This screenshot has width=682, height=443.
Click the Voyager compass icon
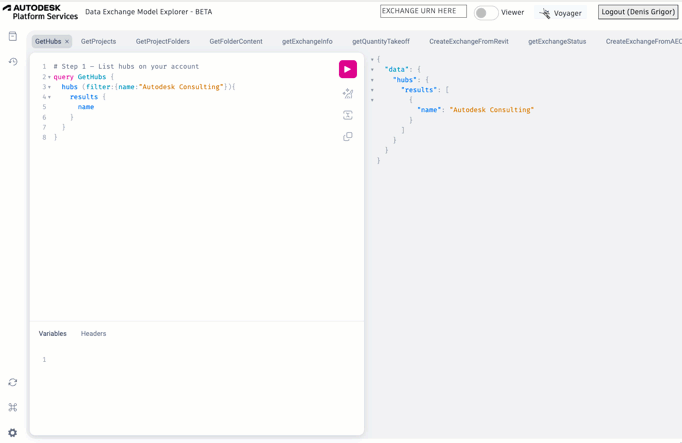(x=544, y=13)
